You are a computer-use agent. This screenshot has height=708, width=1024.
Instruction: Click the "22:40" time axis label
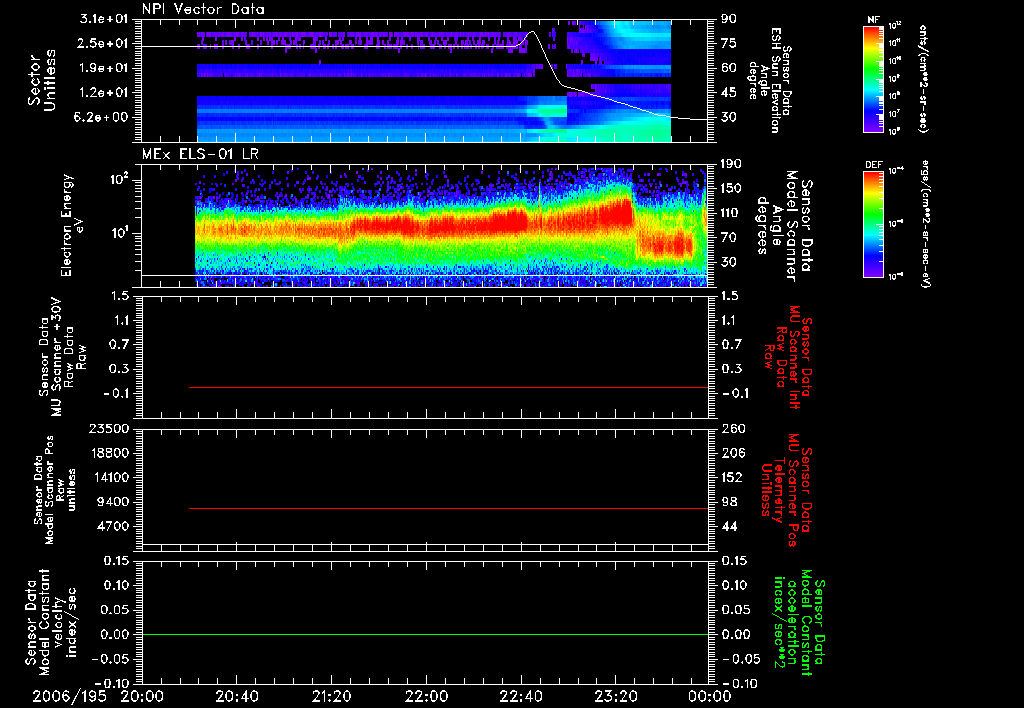coord(521,697)
